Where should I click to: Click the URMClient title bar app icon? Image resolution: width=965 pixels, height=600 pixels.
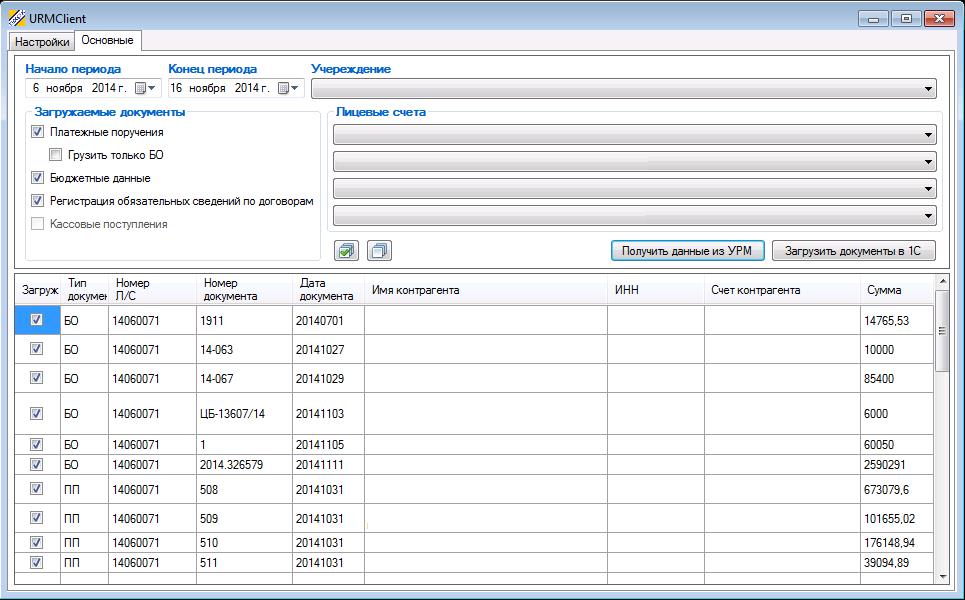pyautogui.click(x=17, y=18)
